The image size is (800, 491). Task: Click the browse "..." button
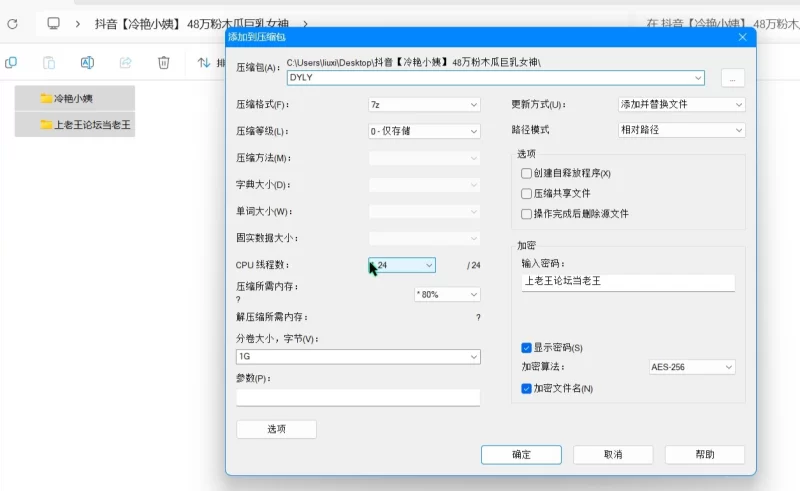click(x=733, y=79)
